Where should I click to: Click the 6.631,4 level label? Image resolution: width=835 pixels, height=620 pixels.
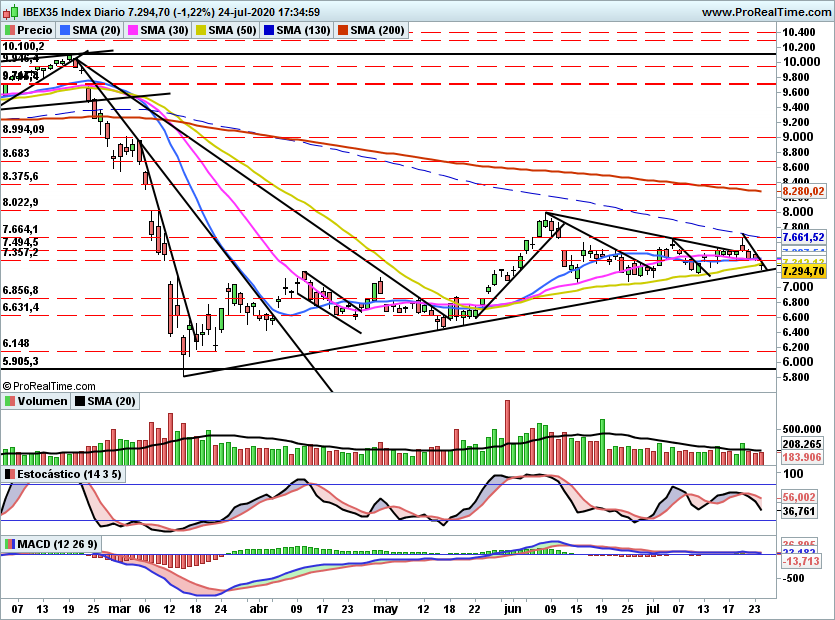pyautogui.click(x=20, y=307)
